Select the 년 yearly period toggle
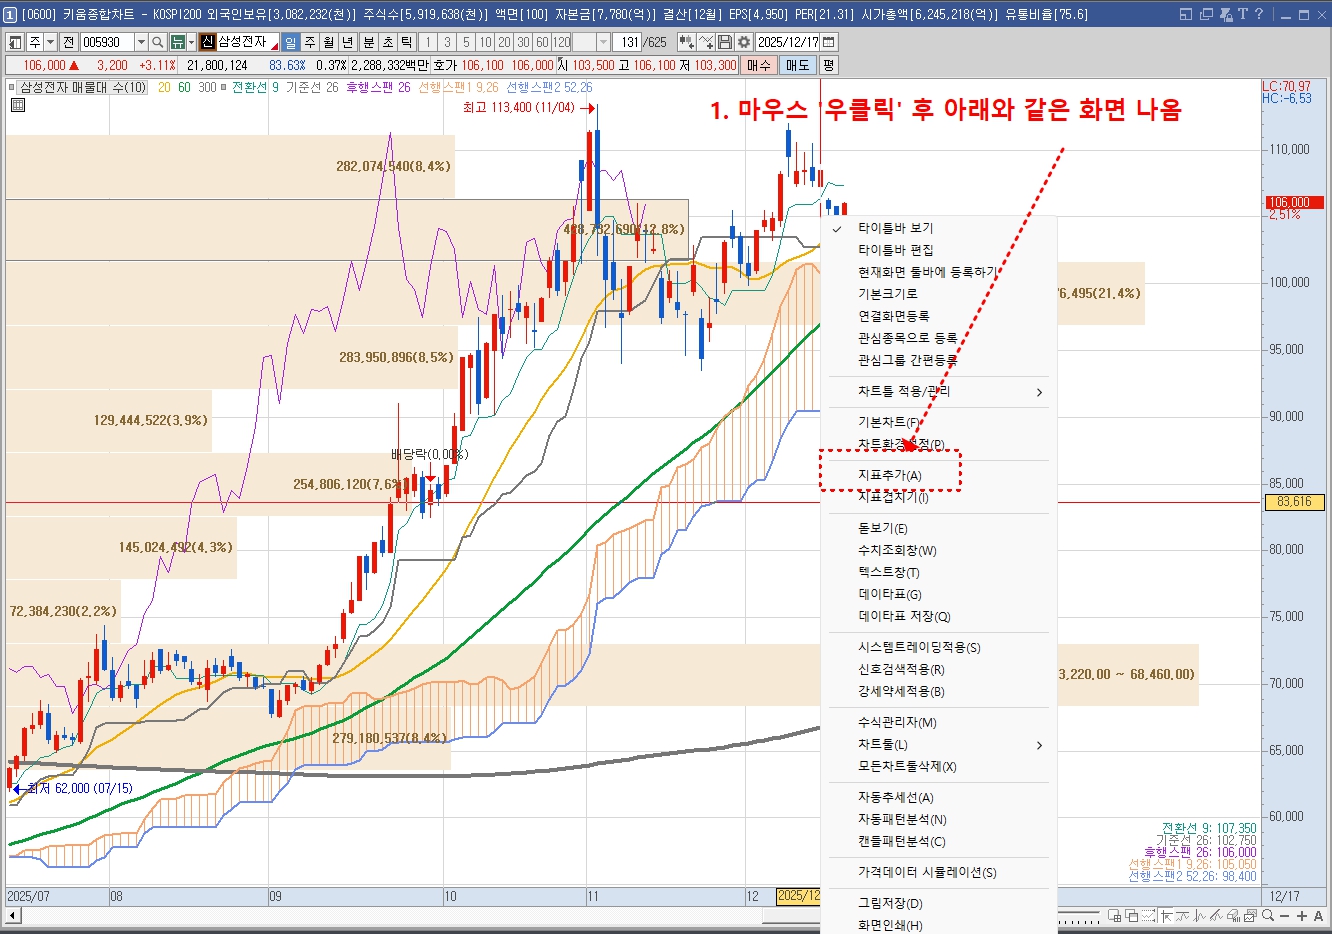 point(347,42)
